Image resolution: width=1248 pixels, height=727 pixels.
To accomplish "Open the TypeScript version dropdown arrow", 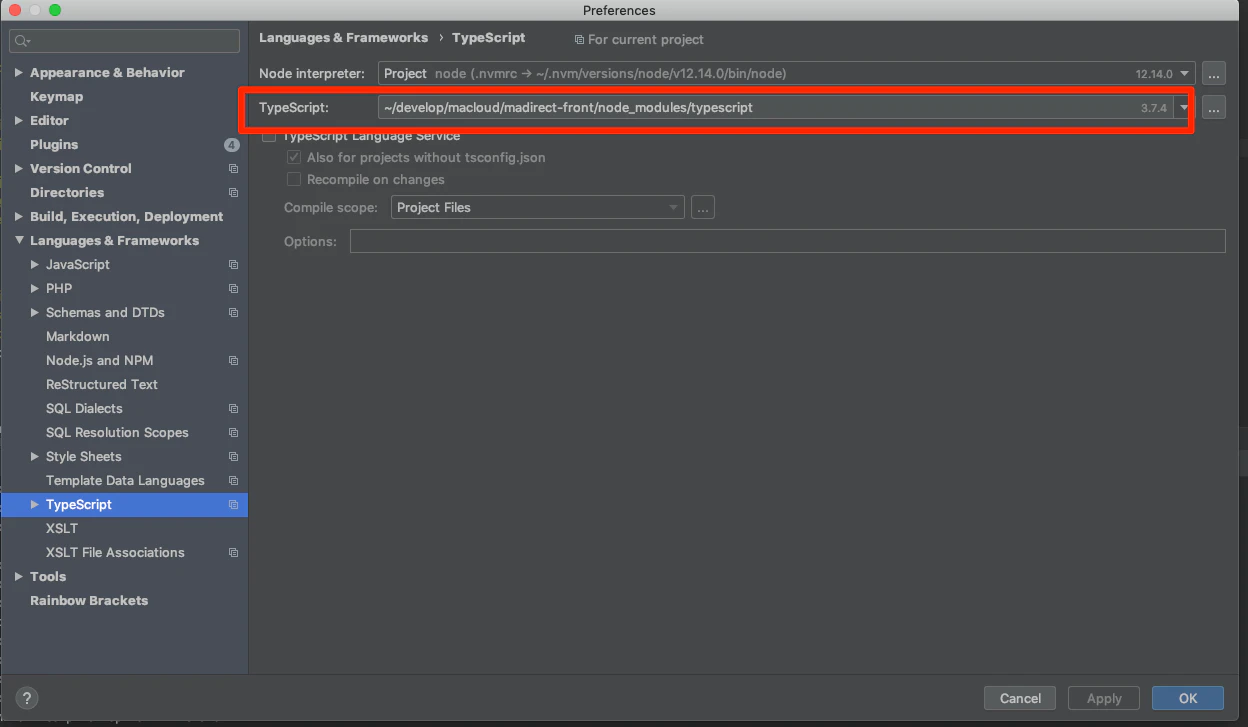I will [x=1185, y=108].
